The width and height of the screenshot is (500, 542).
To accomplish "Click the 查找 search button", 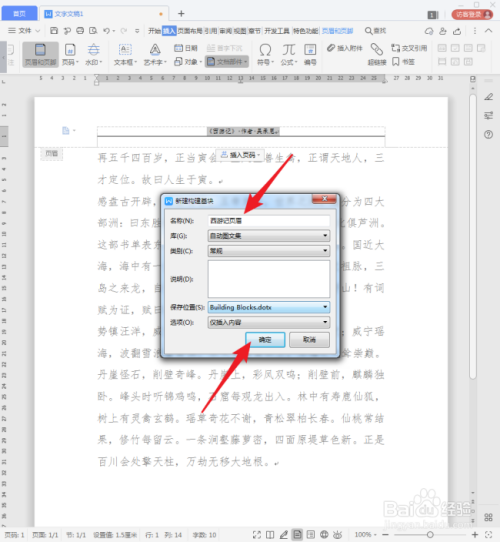I will [376, 31].
